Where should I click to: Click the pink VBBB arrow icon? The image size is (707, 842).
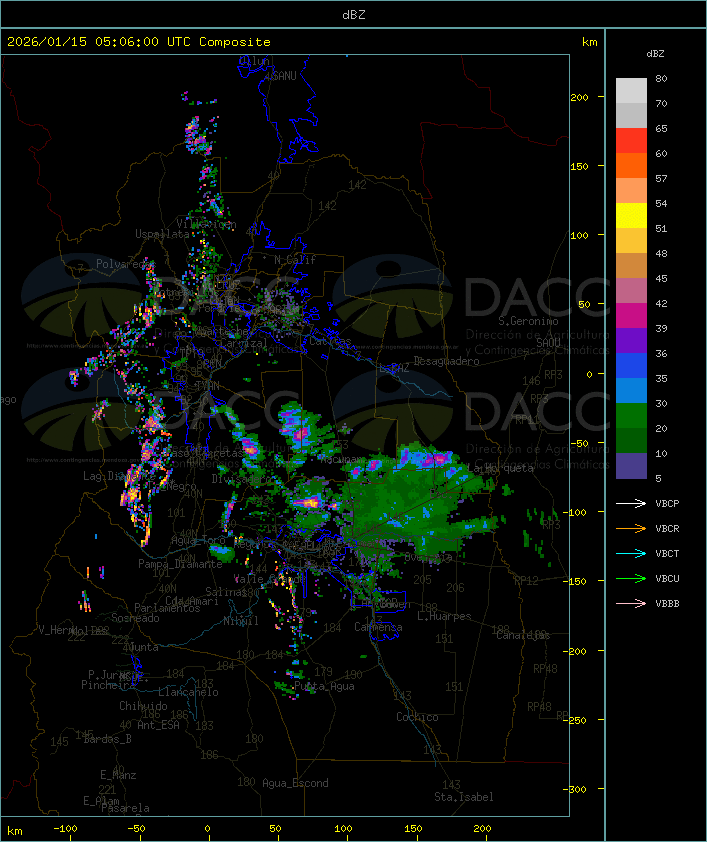(x=631, y=603)
